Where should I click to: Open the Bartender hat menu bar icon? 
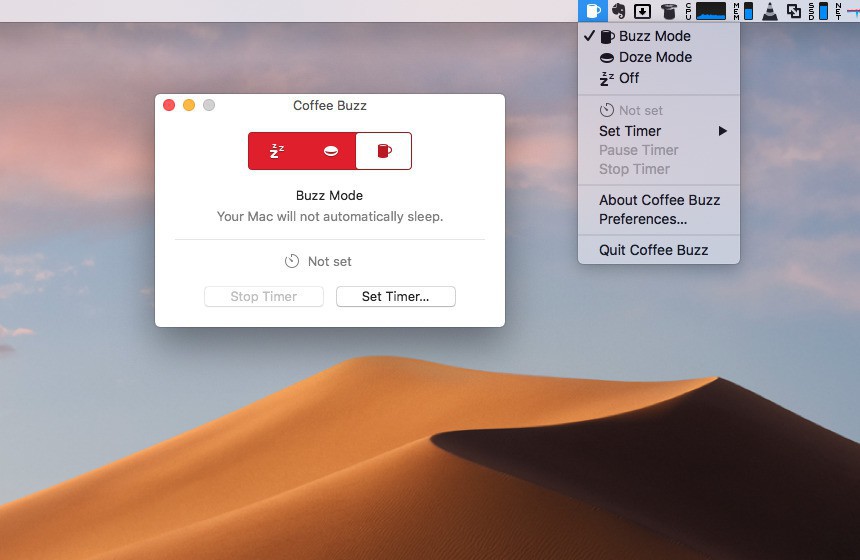pos(668,11)
